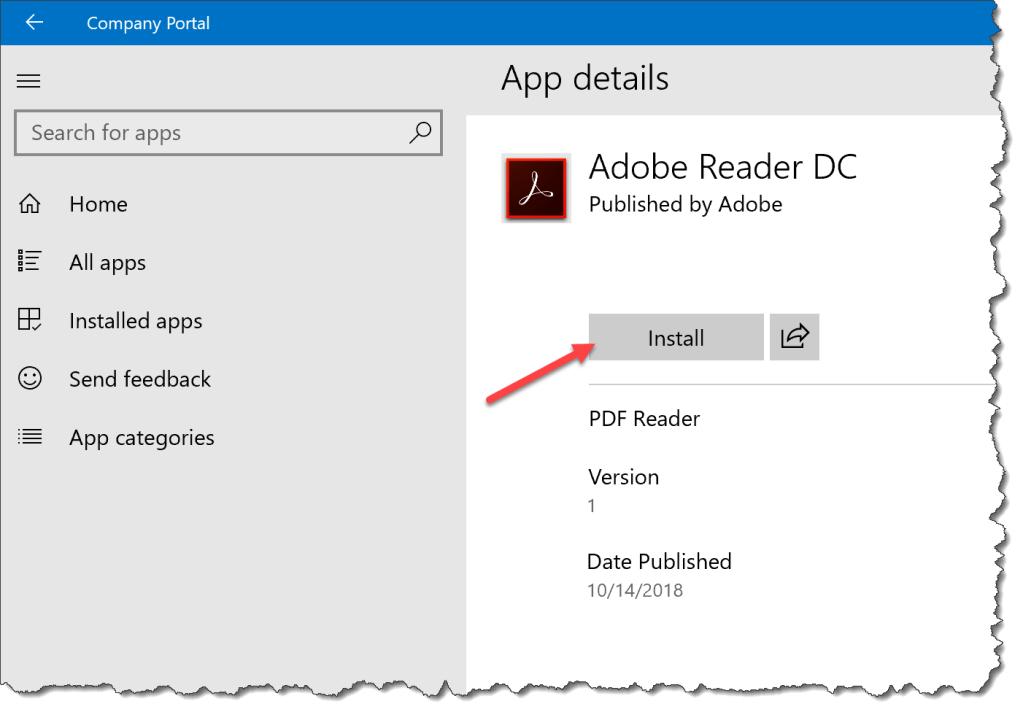Image resolution: width=1023 pixels, height=712 pixels.
Task: Share Adobe Reader DC using the share icon
Action: pyautogui.click(x=794, y=337)
